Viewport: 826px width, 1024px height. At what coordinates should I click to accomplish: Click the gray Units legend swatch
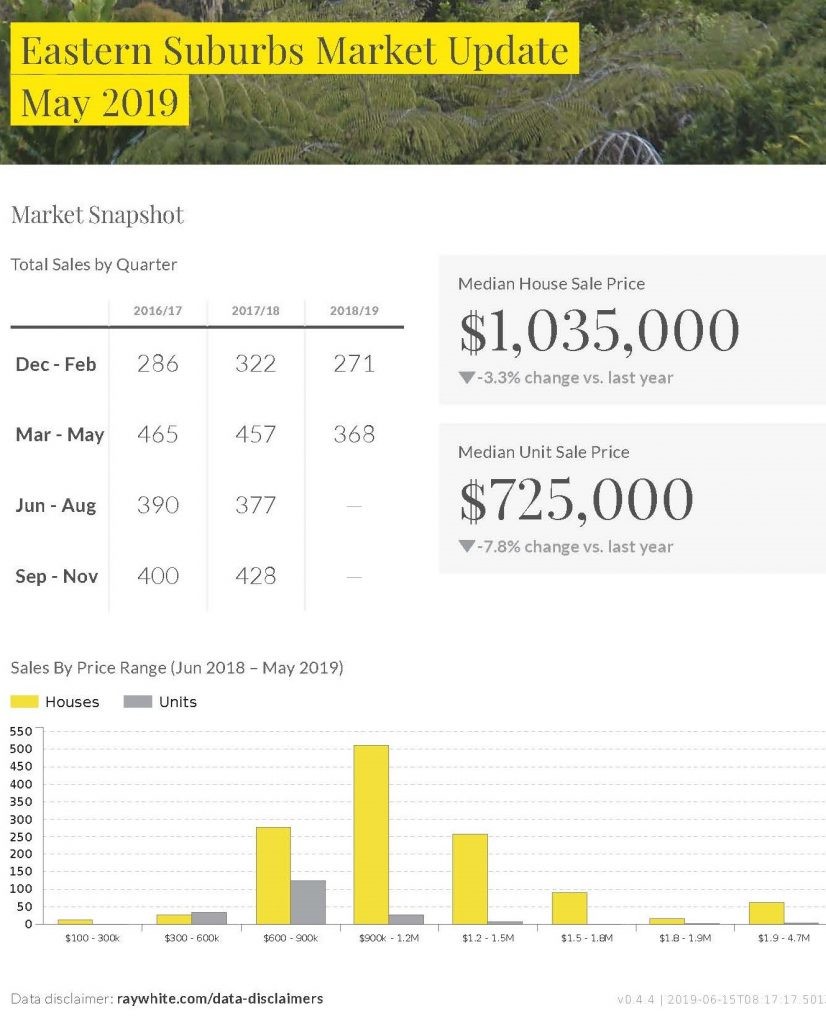[137, 702]
